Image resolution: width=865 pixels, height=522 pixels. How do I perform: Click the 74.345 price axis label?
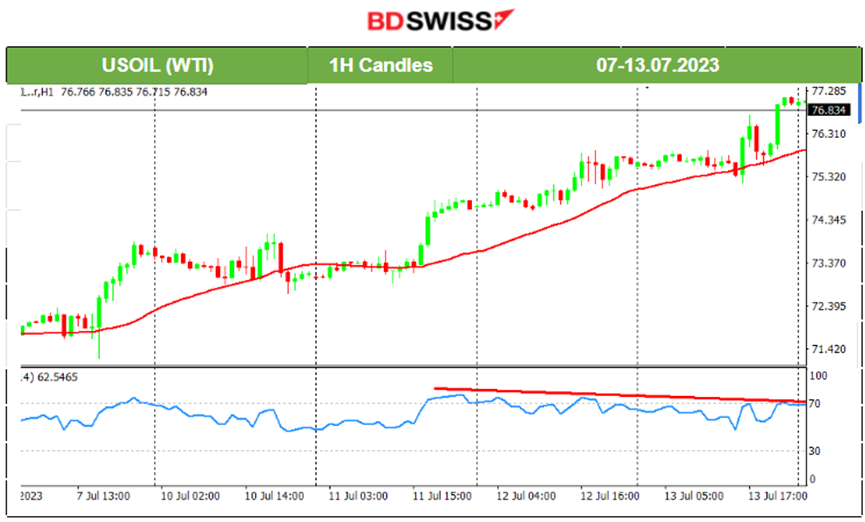pos(831,220)
